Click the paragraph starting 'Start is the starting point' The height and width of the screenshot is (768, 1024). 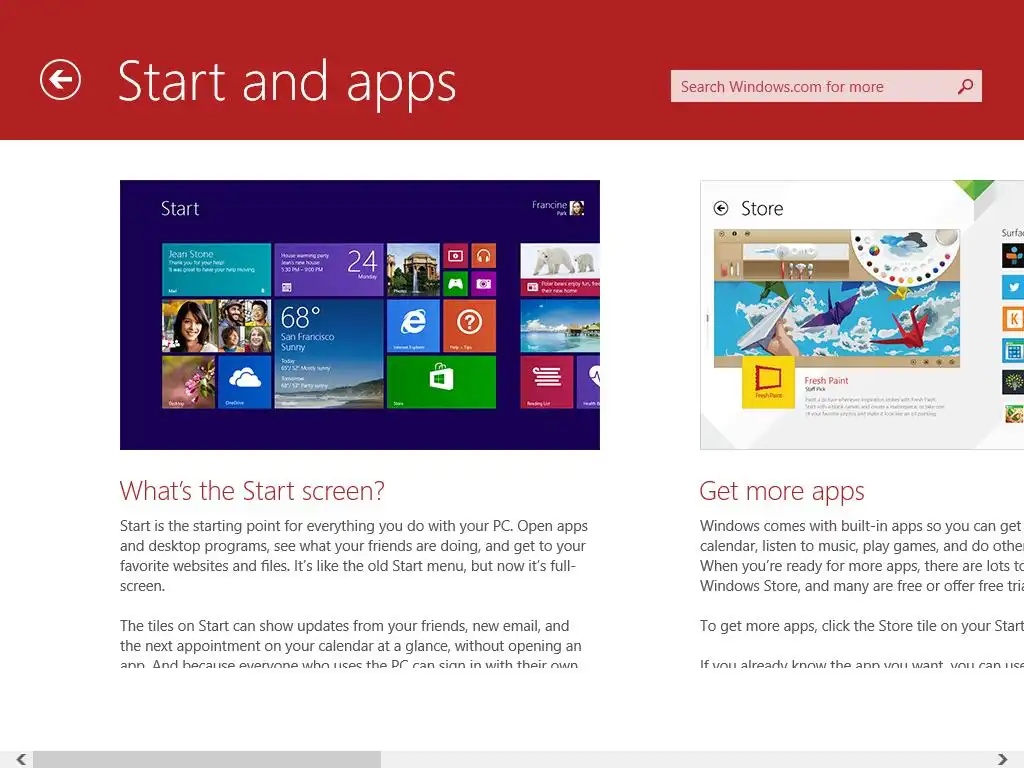(x=354, y=556)
